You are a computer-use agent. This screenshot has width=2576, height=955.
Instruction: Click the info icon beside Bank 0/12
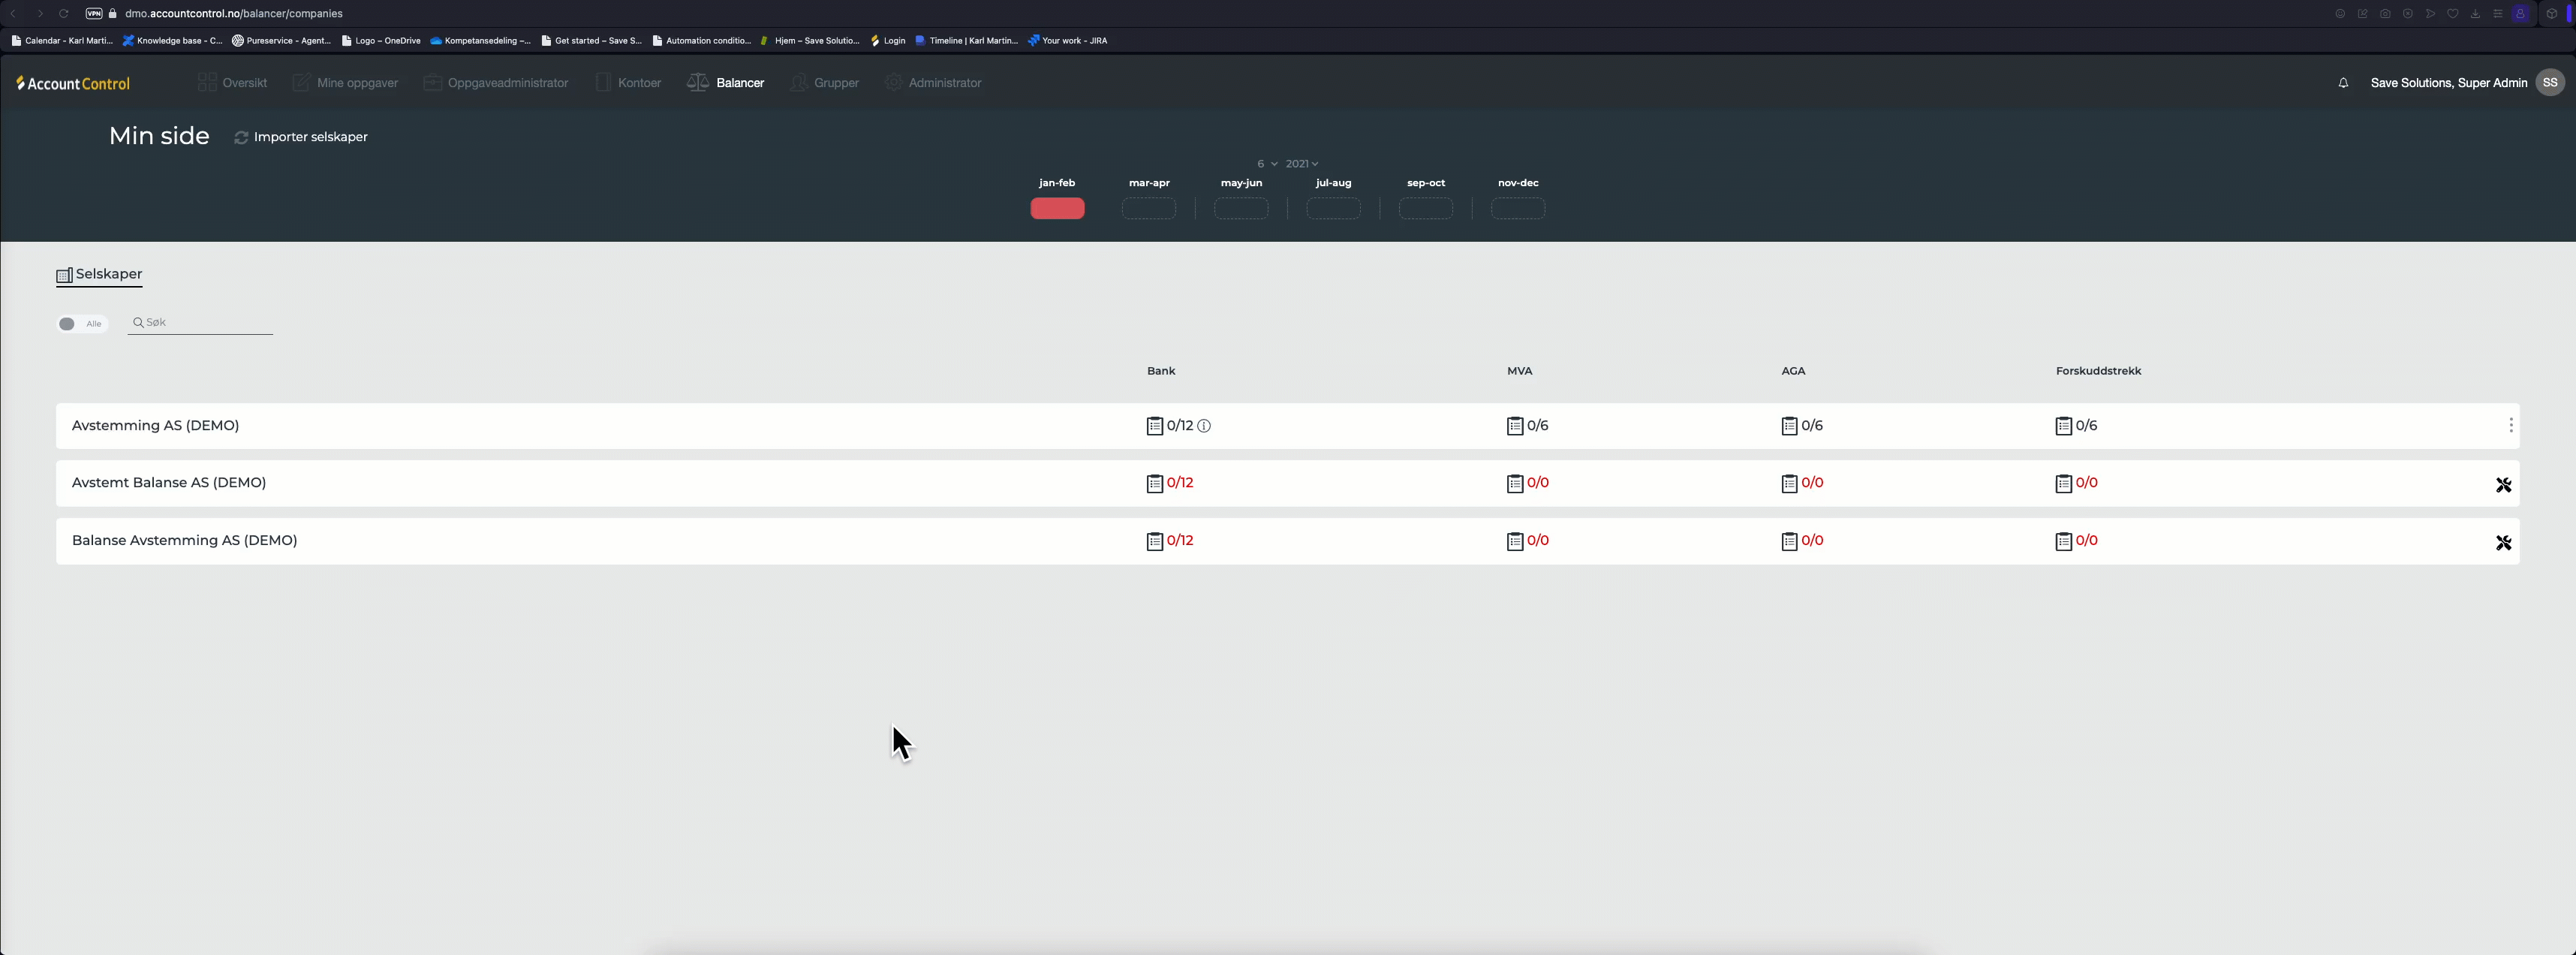(1204, 426)
